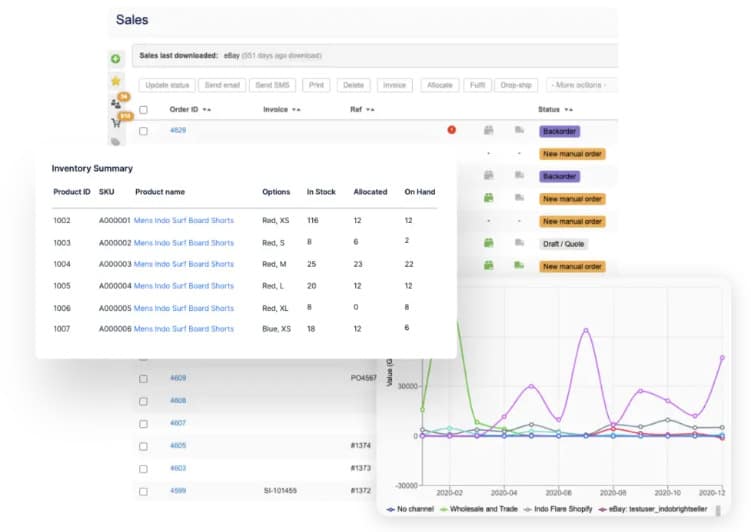Check the box beside order 4599
This screenshot has height=532, width=751.
point(143,491)
